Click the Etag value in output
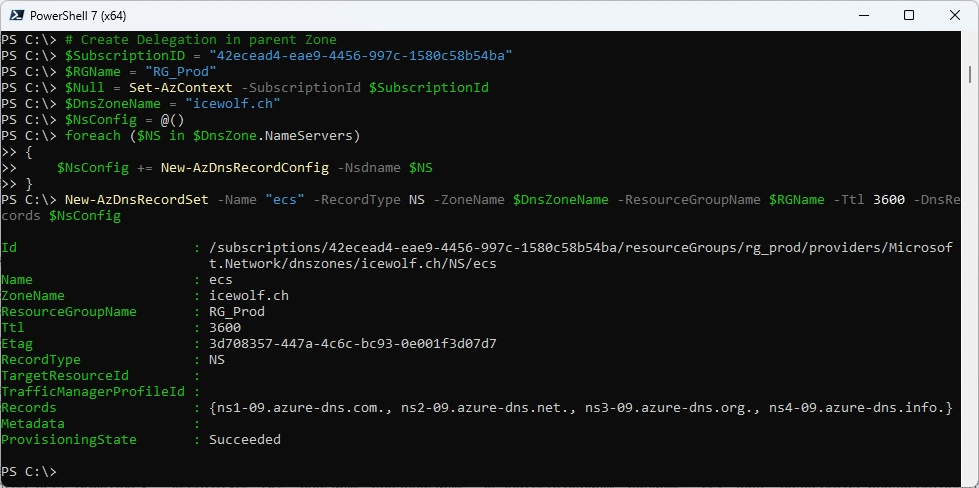979x488 pixels. 353,344
